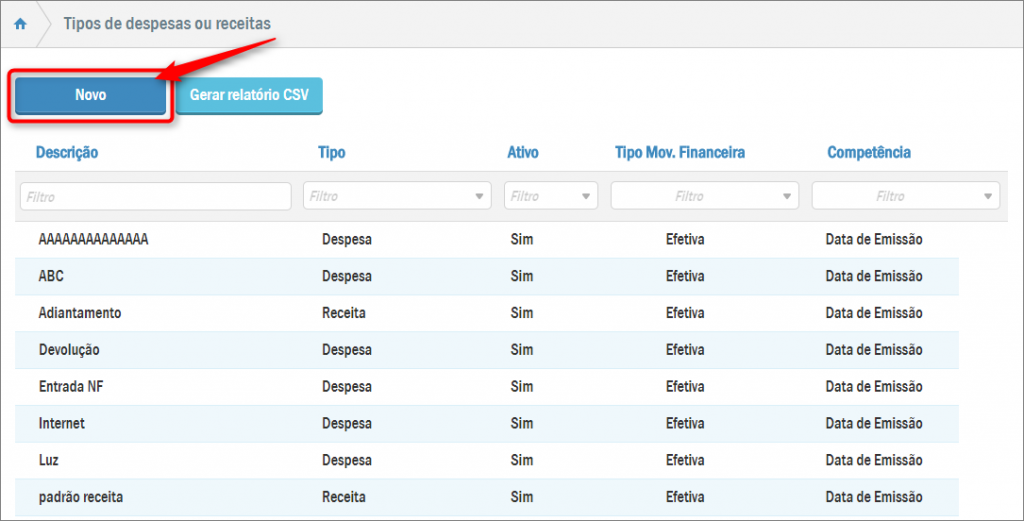Sort by Tipo Mov. Financeira header
Screen dimensions: 1024x521
tap(680, 153)
